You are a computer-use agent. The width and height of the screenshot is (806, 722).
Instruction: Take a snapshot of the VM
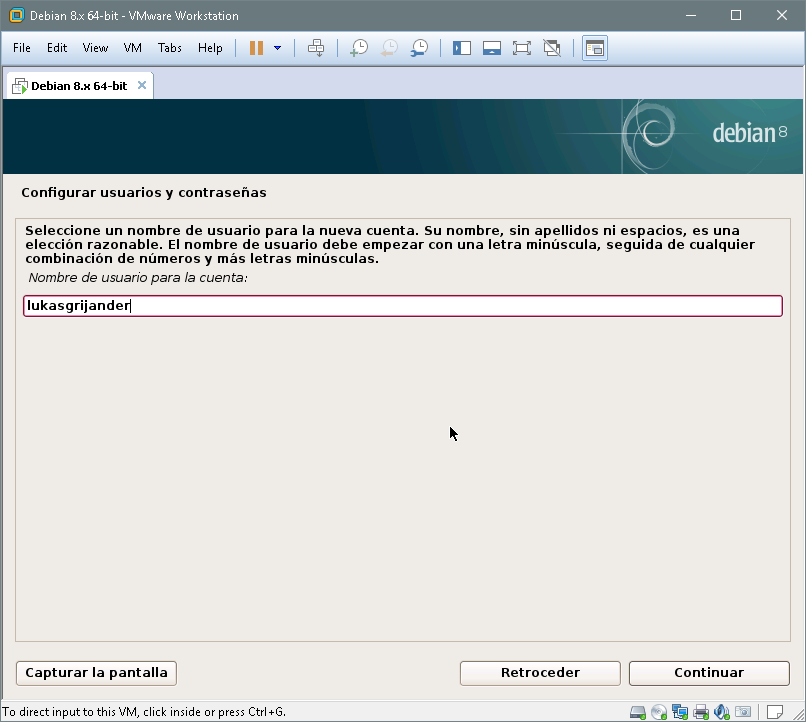click(x=358, y=48)
